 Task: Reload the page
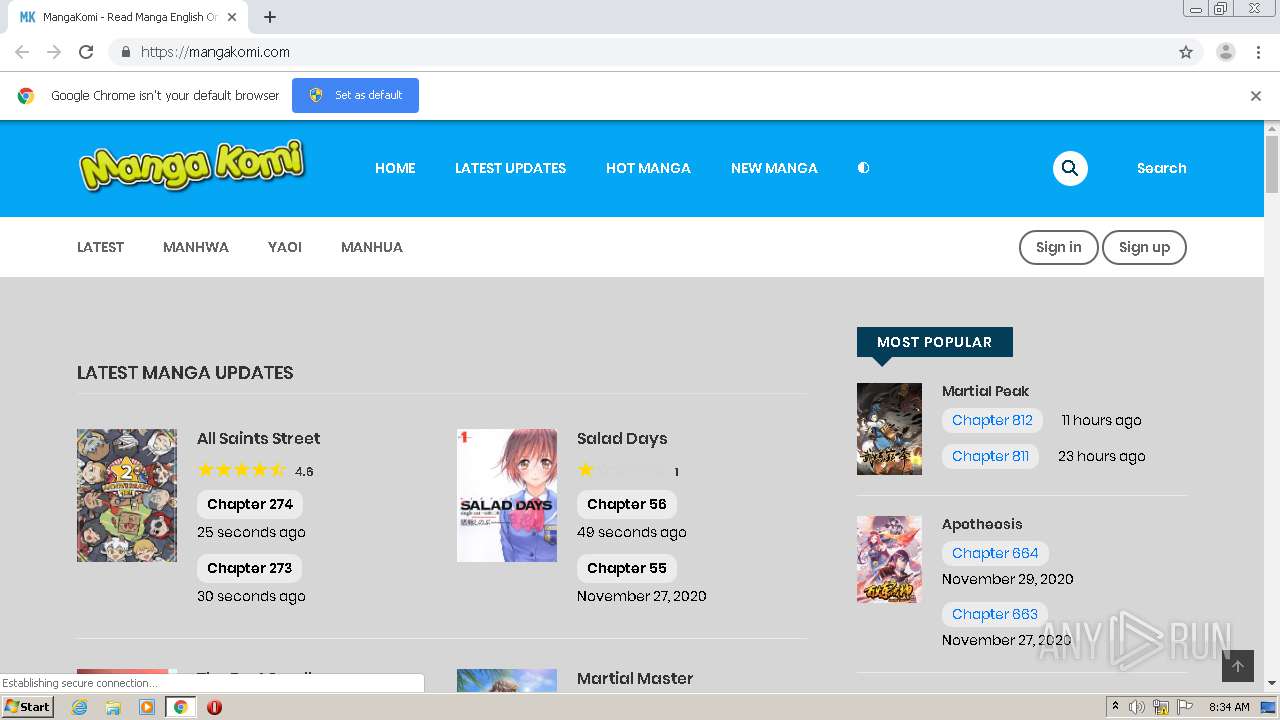coord(86,52)
